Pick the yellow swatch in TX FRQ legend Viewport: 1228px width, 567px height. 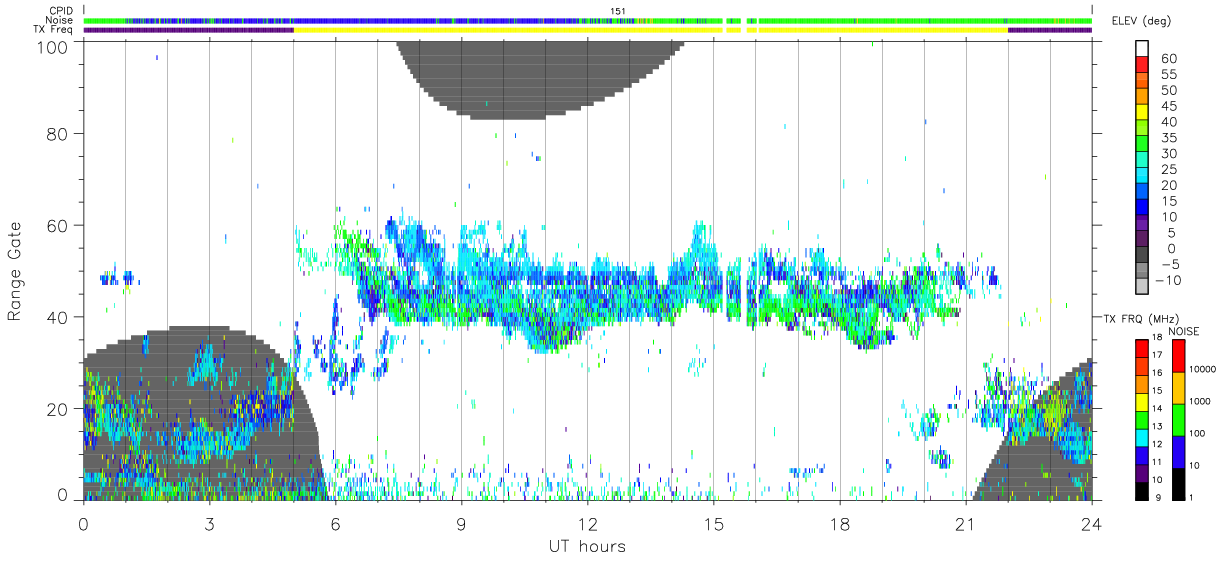click(1140, 402)
